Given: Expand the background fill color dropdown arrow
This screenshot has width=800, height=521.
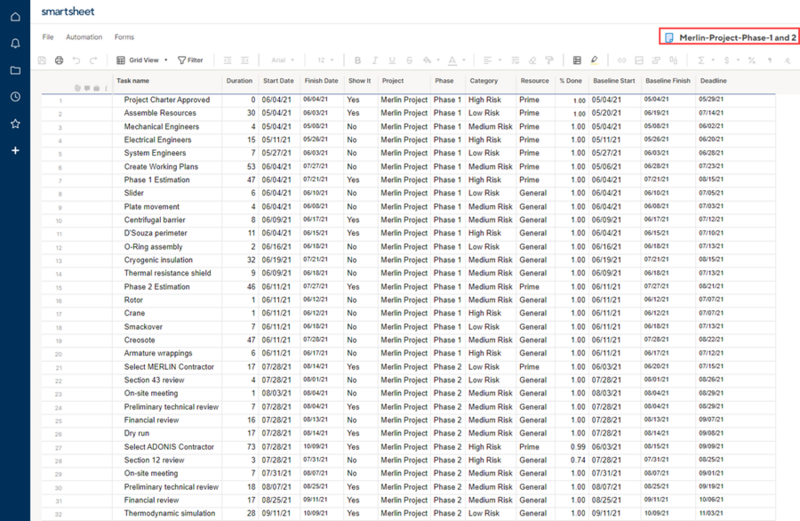Looking at the screenshot, I should 438,60.
